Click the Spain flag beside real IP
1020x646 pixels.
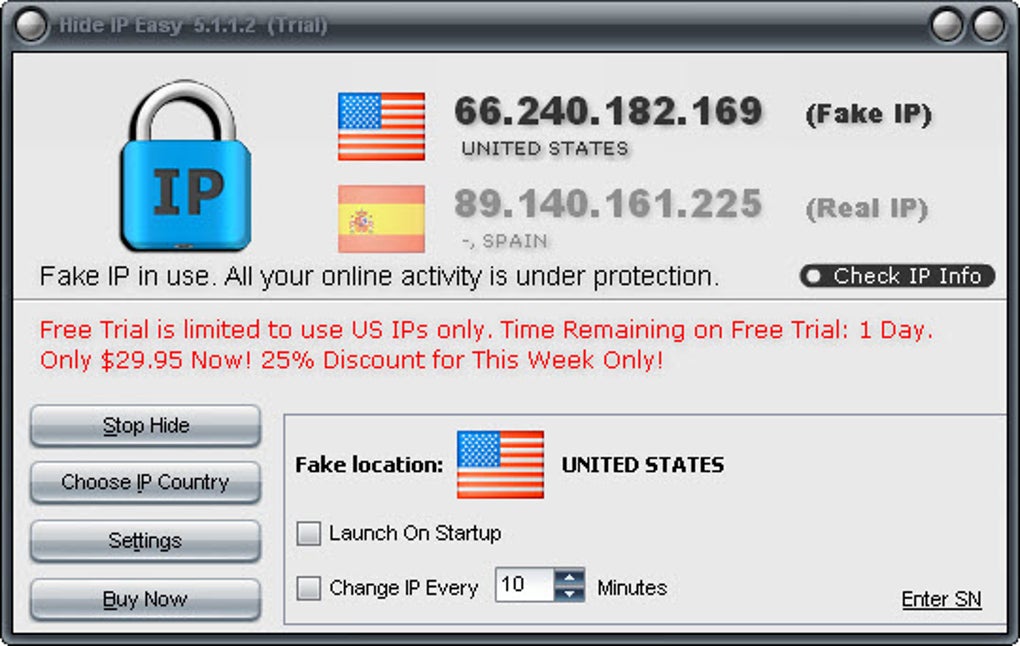(x=381, y=219)
